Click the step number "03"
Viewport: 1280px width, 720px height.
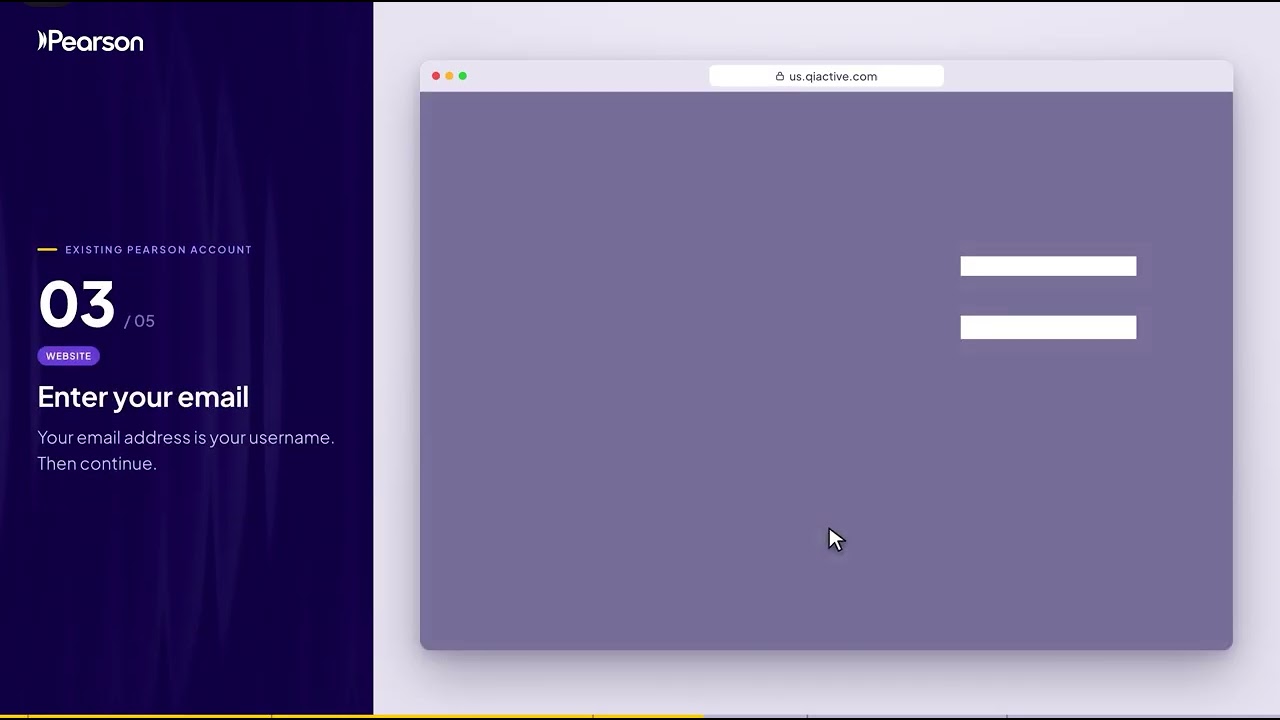pos(77,304)
